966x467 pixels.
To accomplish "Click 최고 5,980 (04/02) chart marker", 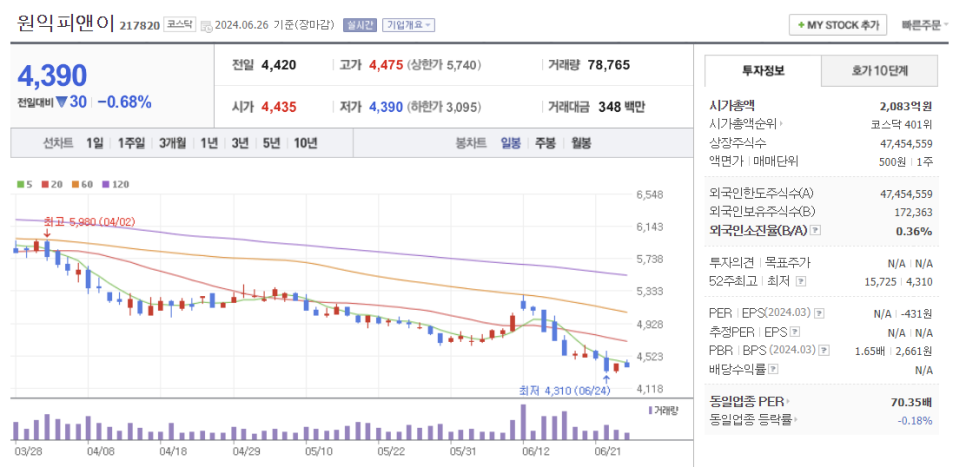I will (x=89, y=221).
